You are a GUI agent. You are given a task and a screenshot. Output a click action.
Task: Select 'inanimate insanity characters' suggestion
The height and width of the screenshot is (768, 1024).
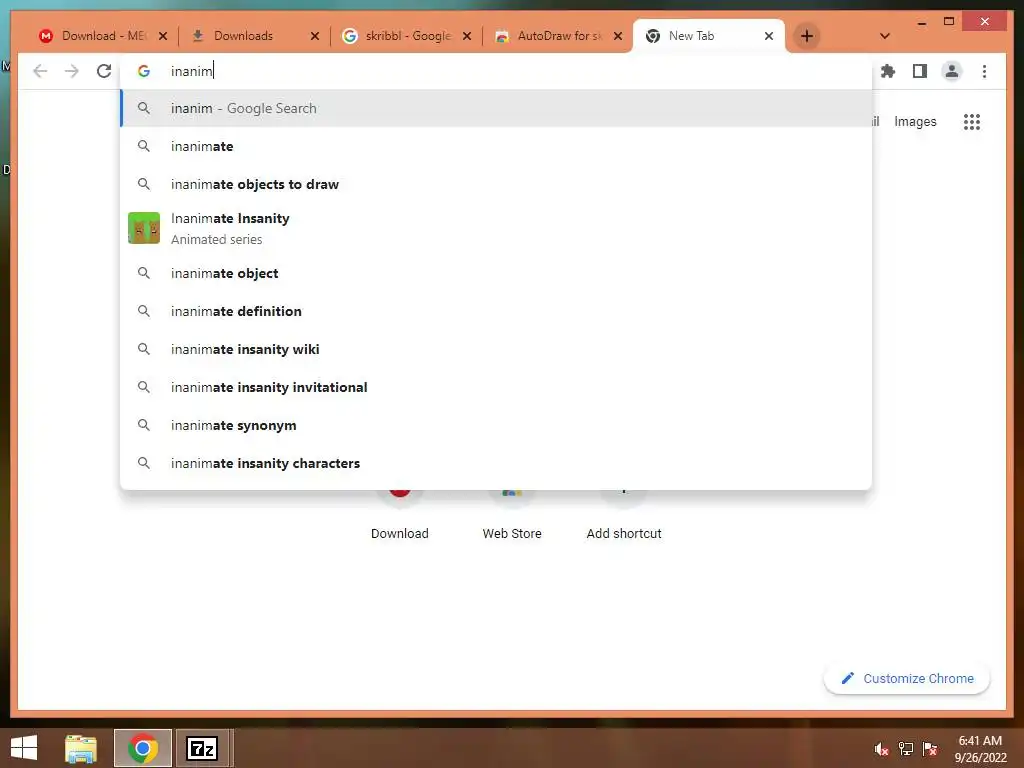[x=496, y=463]
